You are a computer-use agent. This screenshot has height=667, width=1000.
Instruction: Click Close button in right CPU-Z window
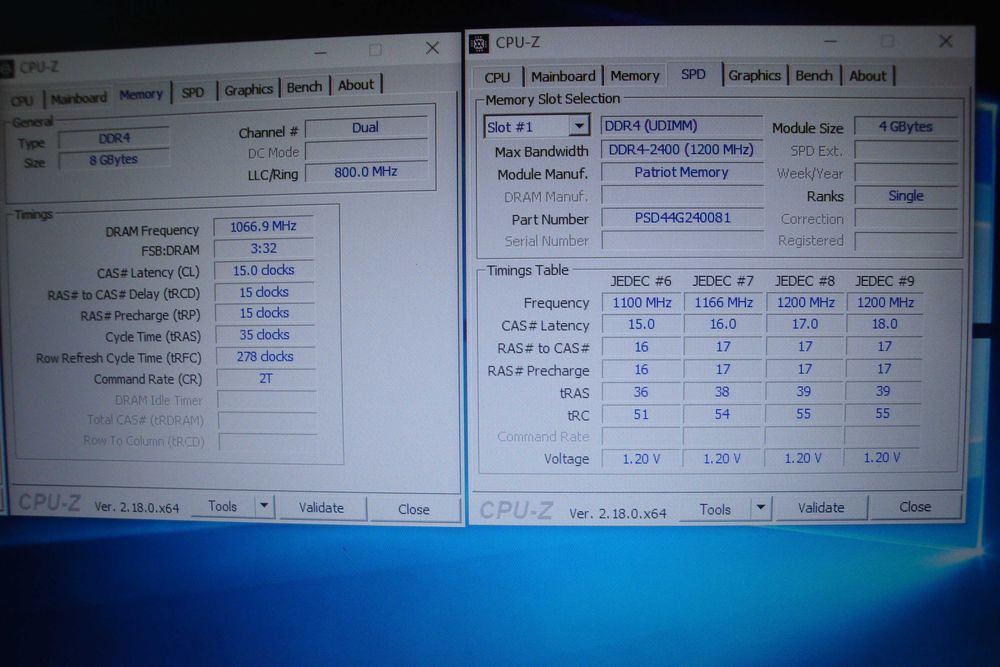pos(915,506)
